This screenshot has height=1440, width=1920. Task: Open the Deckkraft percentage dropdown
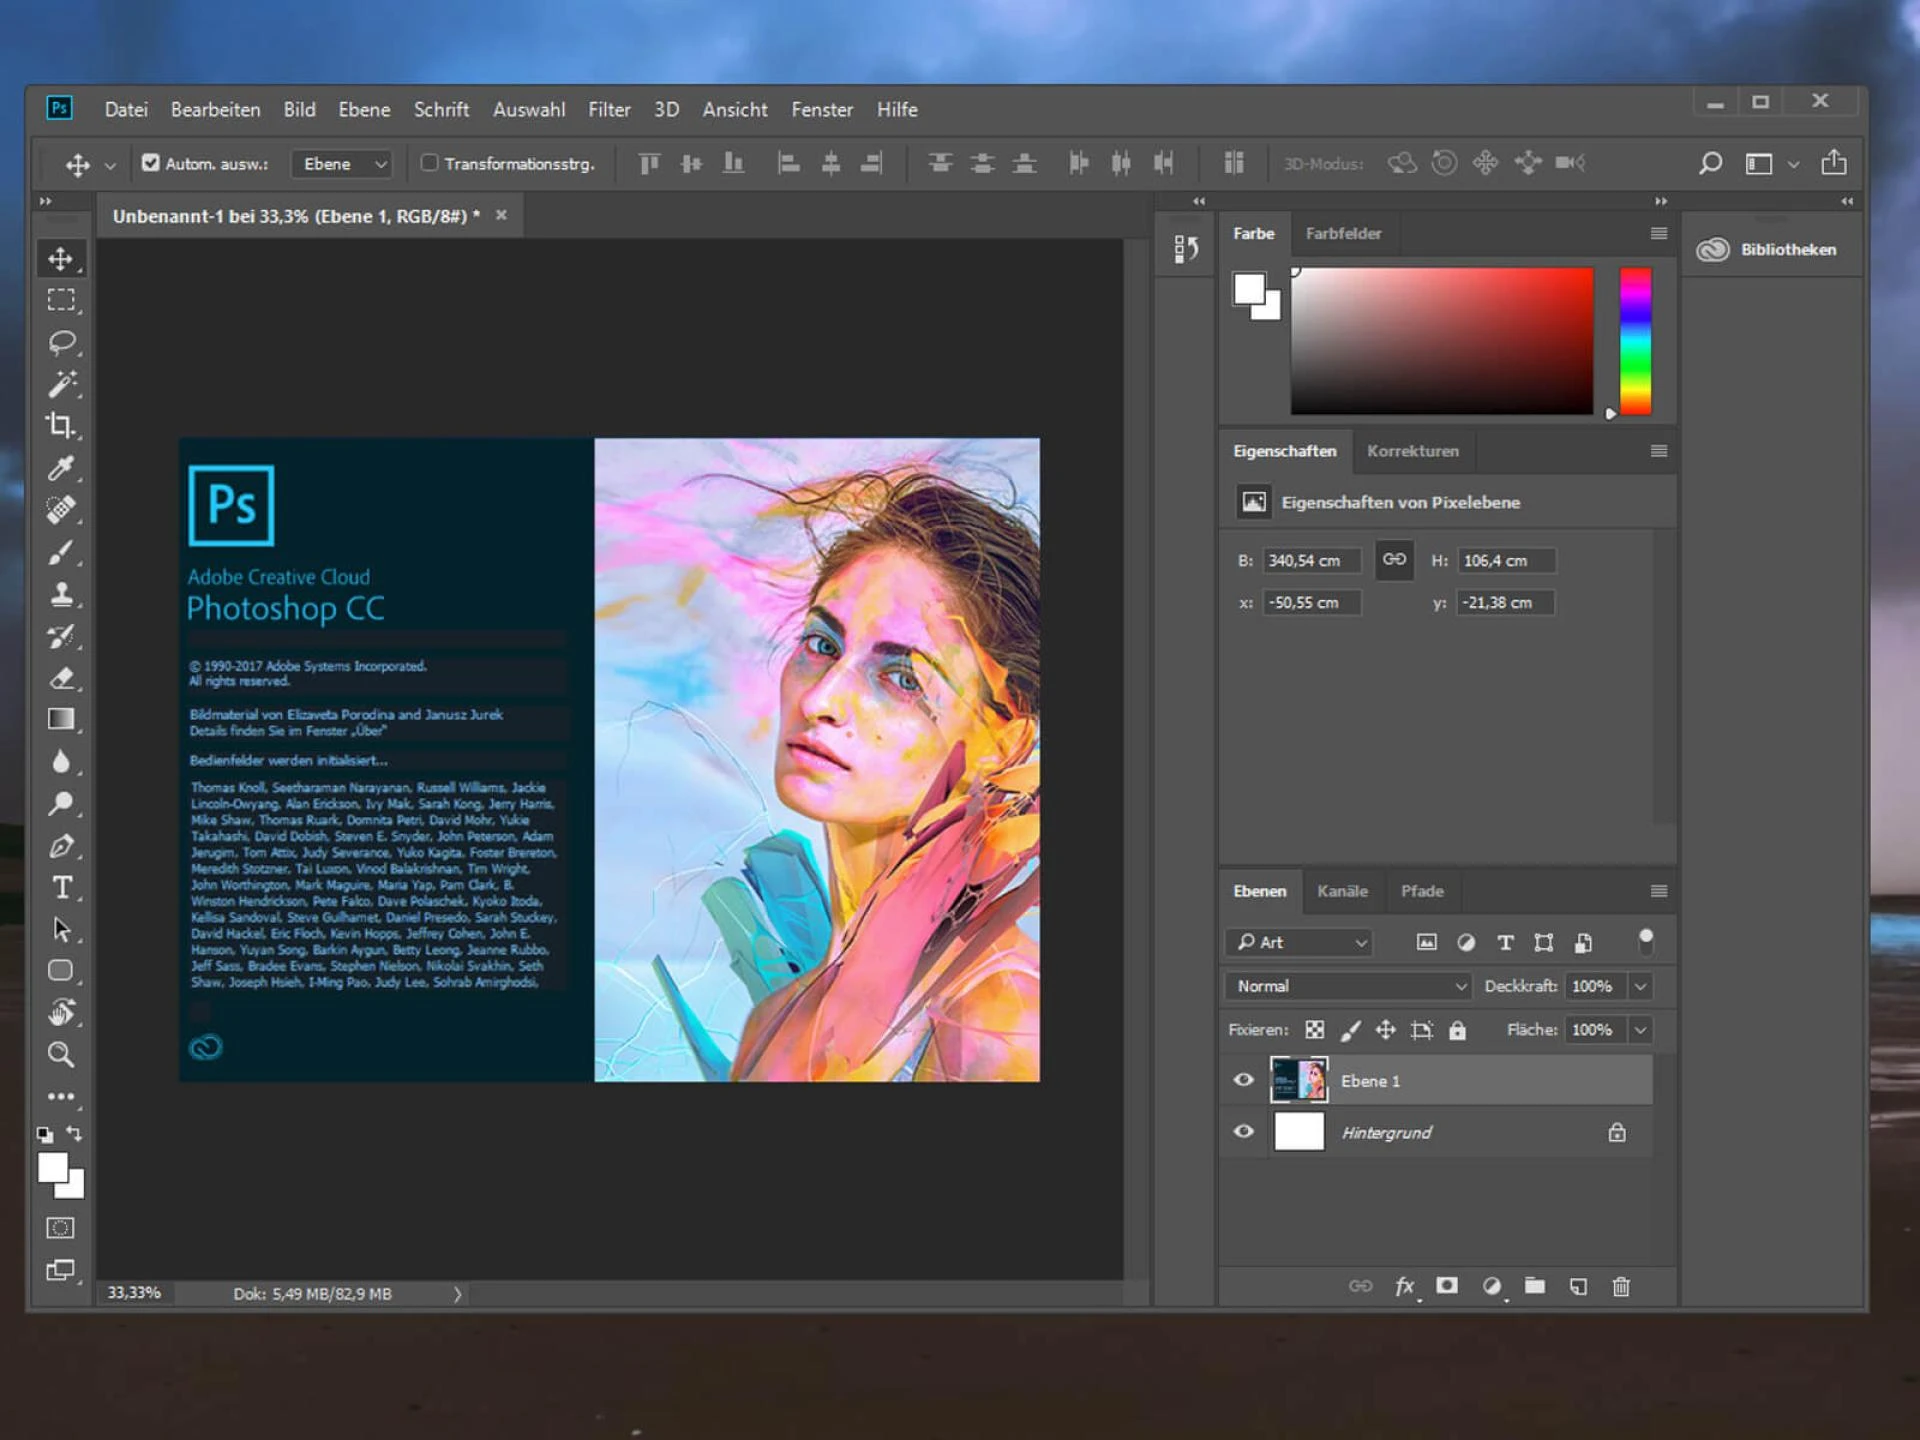tap(1640, 986)
